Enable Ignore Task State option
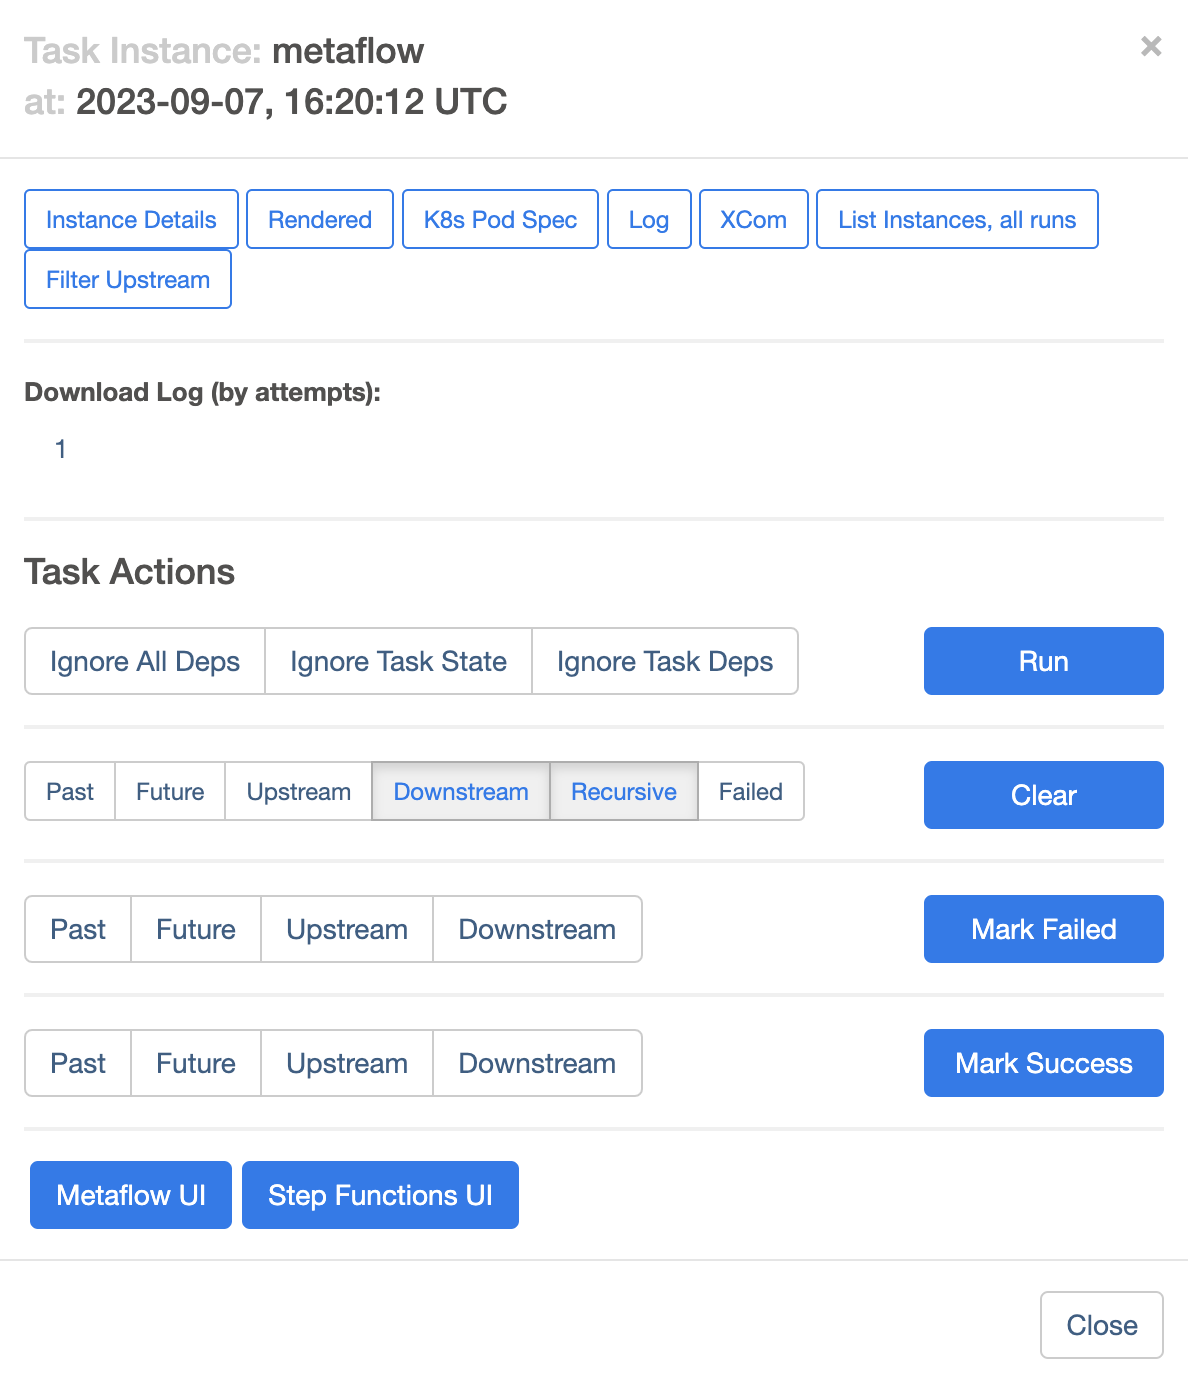The image size is (1188, 1376). click(398, 661)
